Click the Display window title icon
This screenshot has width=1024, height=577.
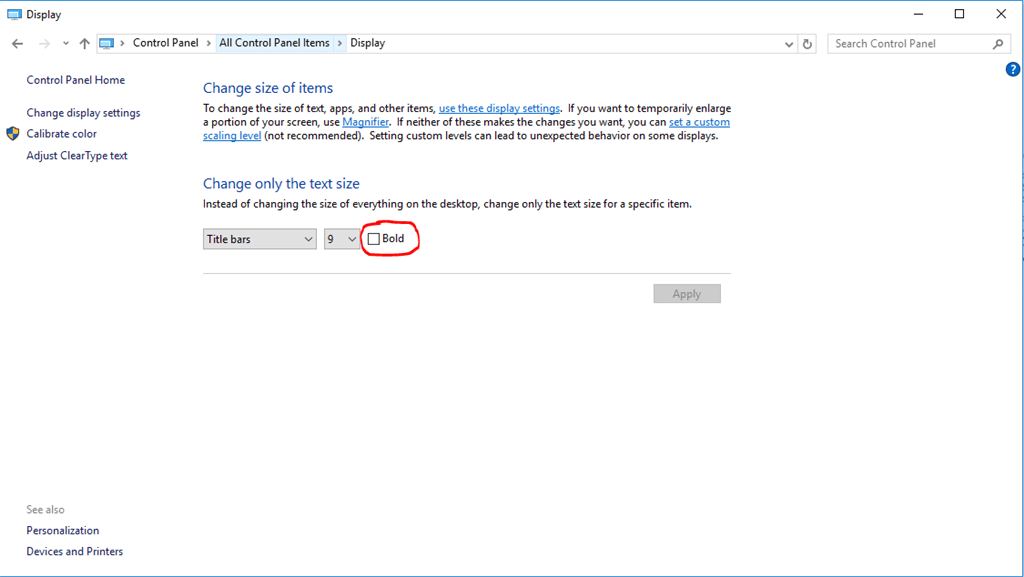click(14, 14)
